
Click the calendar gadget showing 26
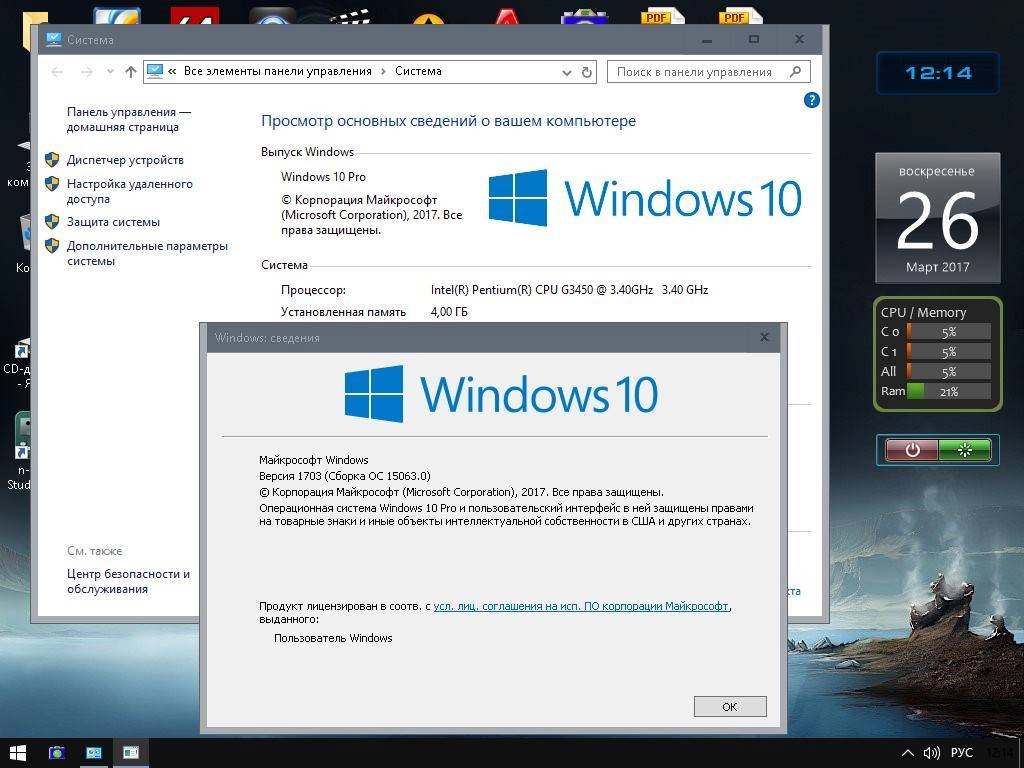coord(937,217)
